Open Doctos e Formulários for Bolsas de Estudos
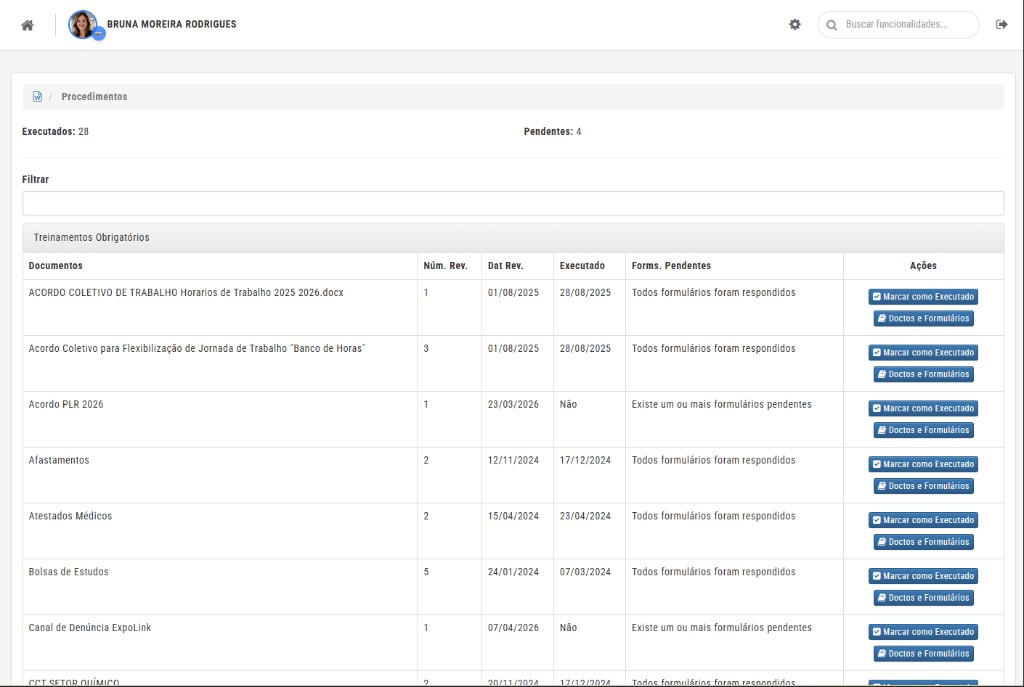Image resolution: width=1024 pixels, height=687 pixels. pos(923,598)
